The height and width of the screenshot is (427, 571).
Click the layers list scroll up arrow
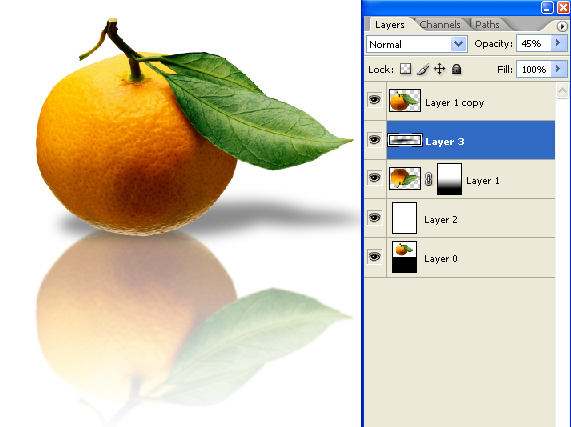coord(562,90)
